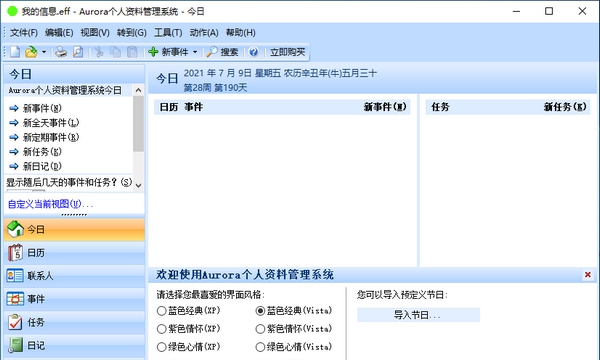The image size is (600, 360).
Task: Click the toolbar drag handle beside the New icon
Action: click(x=5, y=52)
